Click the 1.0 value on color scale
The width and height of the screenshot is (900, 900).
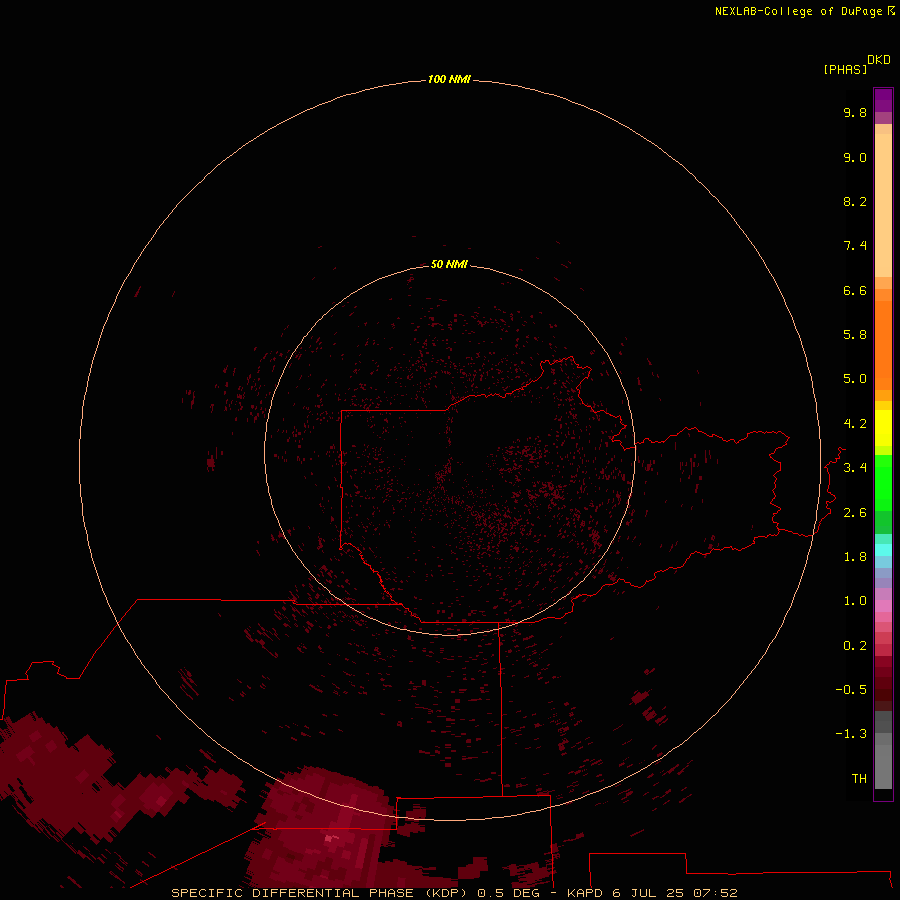pos(855,601)
